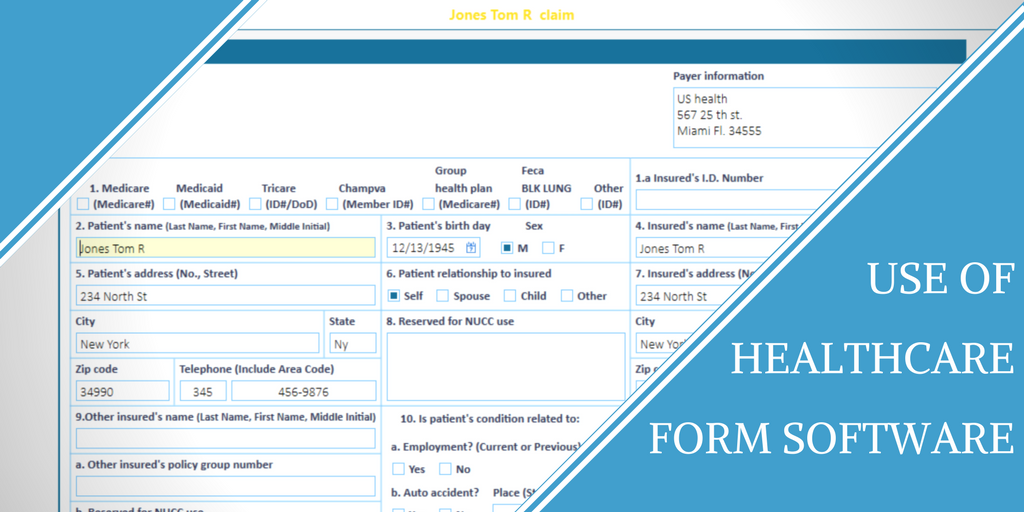Click the Patient's name field with Jones Tom R
This screenshot has width=1024, height=512.
pyautogui.click(x=226, y=248)
